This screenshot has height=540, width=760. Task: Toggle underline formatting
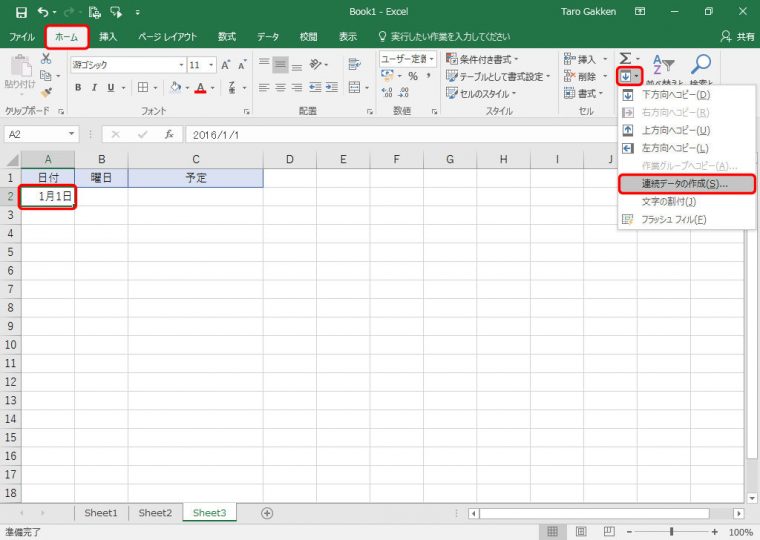coord(111,87)
